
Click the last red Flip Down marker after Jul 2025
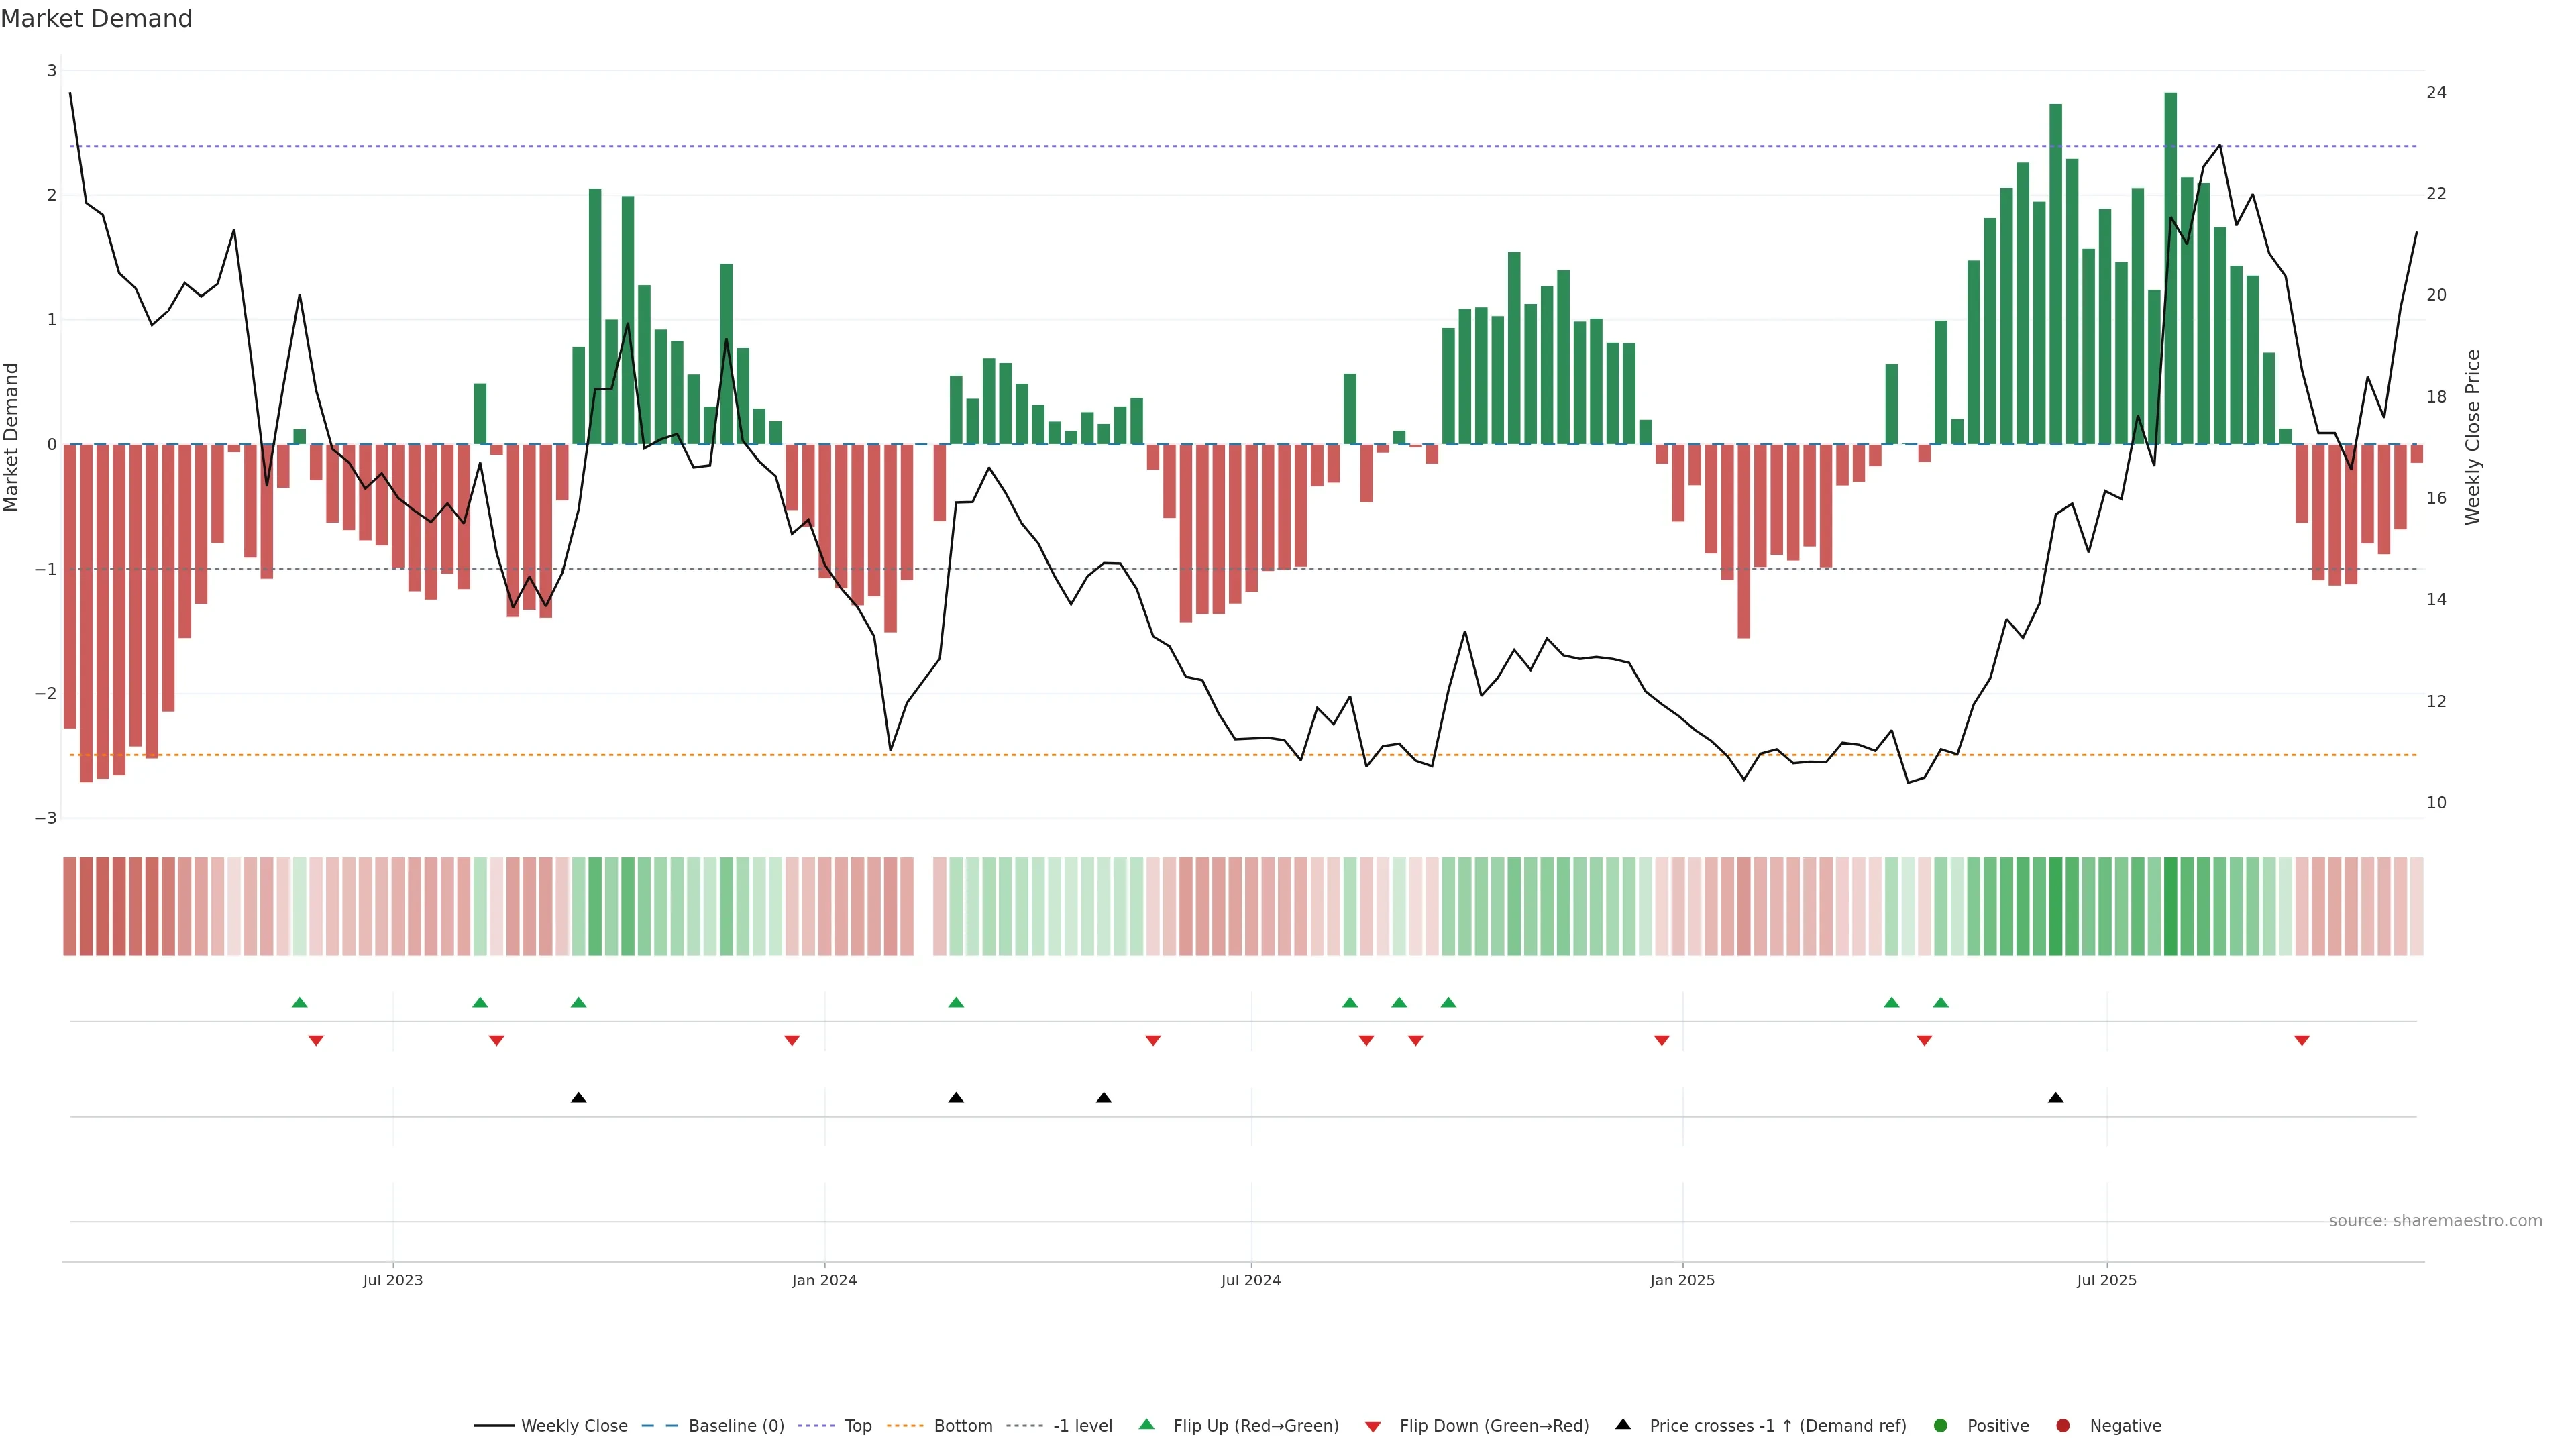point(2301,1041)
